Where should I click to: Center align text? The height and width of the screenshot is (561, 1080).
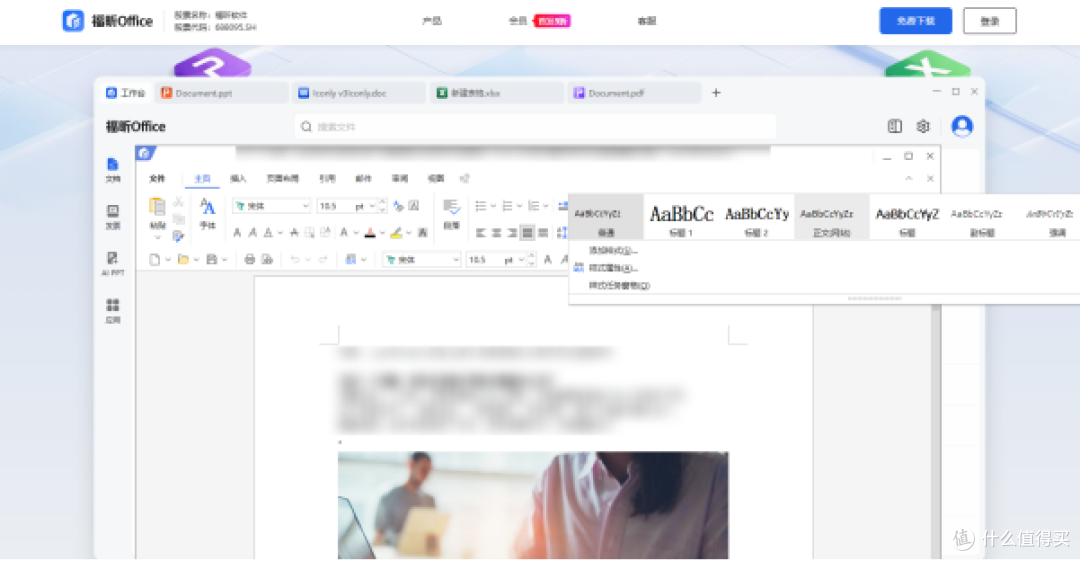[x=497, y=233]
